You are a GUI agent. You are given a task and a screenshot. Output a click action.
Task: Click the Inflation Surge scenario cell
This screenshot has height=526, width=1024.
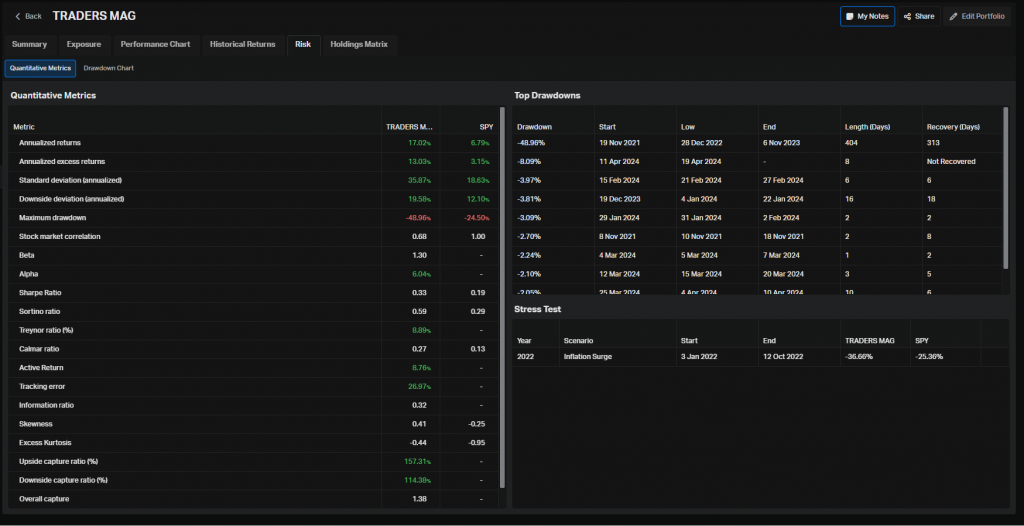click(588, 357)
